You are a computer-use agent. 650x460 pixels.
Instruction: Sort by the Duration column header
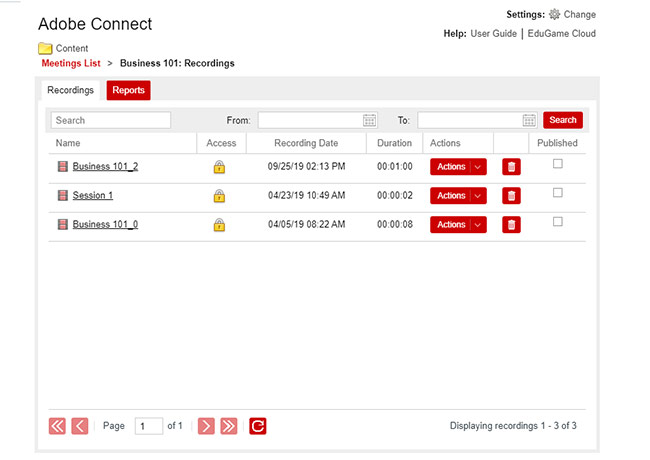coord(395,143)
